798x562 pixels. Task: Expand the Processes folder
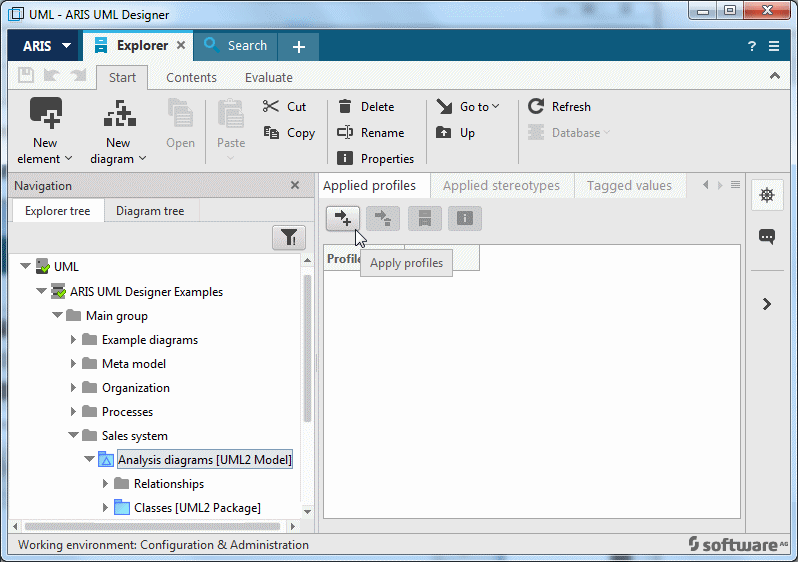tap(73, 411)
